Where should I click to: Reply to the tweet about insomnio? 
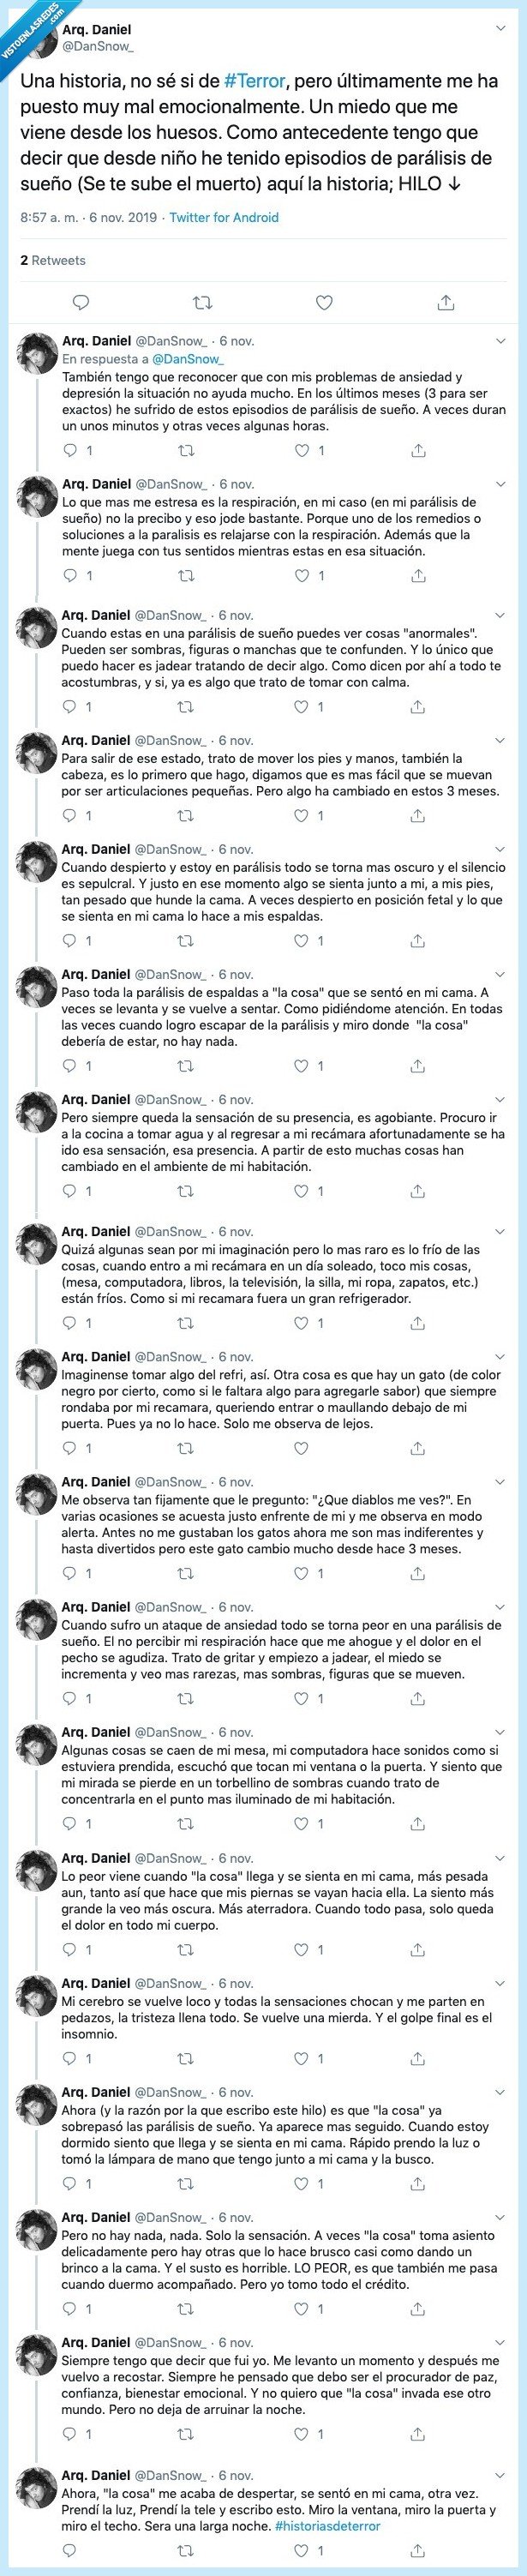tap(68, 2056)
